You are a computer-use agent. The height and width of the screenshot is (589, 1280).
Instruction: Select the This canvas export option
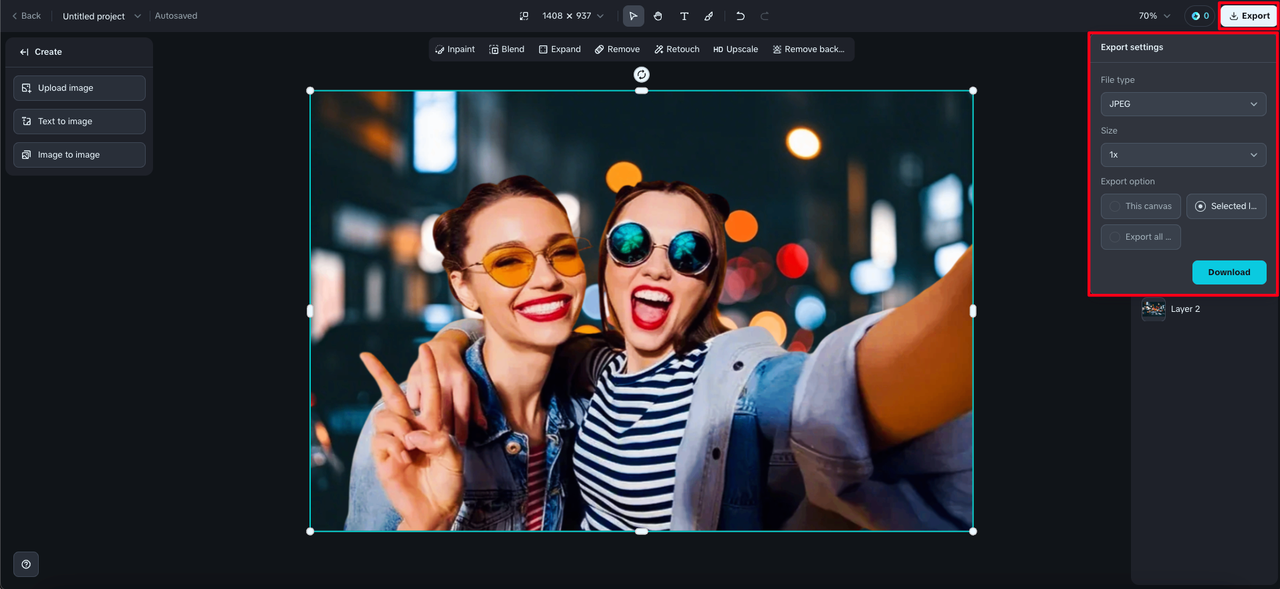[1140, 206]
